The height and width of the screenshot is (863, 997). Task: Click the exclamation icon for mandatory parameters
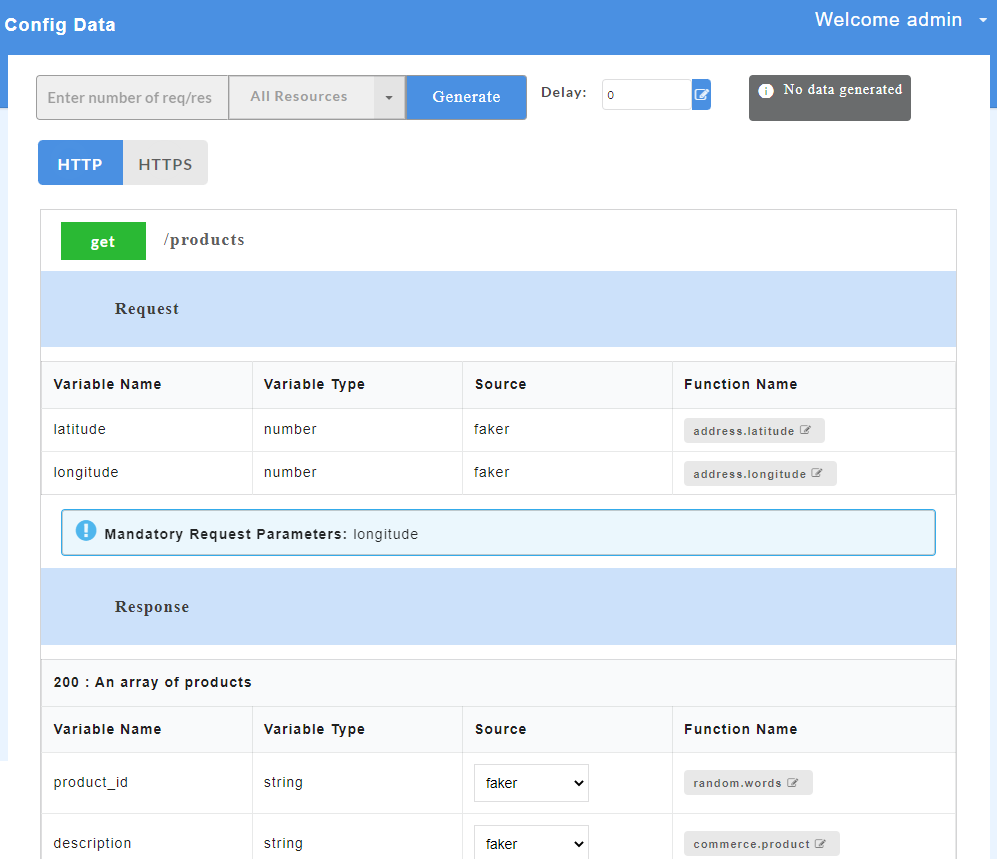pyautogui.click(x=86, y=530)
